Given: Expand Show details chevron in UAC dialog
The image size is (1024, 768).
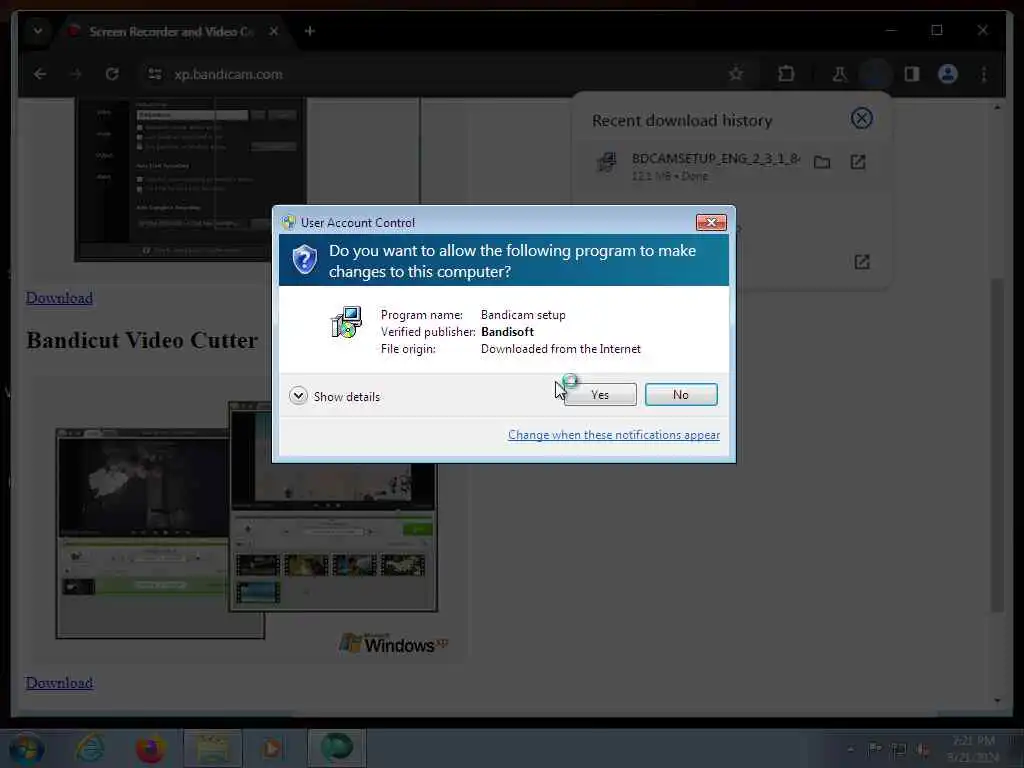Looking at the screenshot, I should (x=298, y=396).
